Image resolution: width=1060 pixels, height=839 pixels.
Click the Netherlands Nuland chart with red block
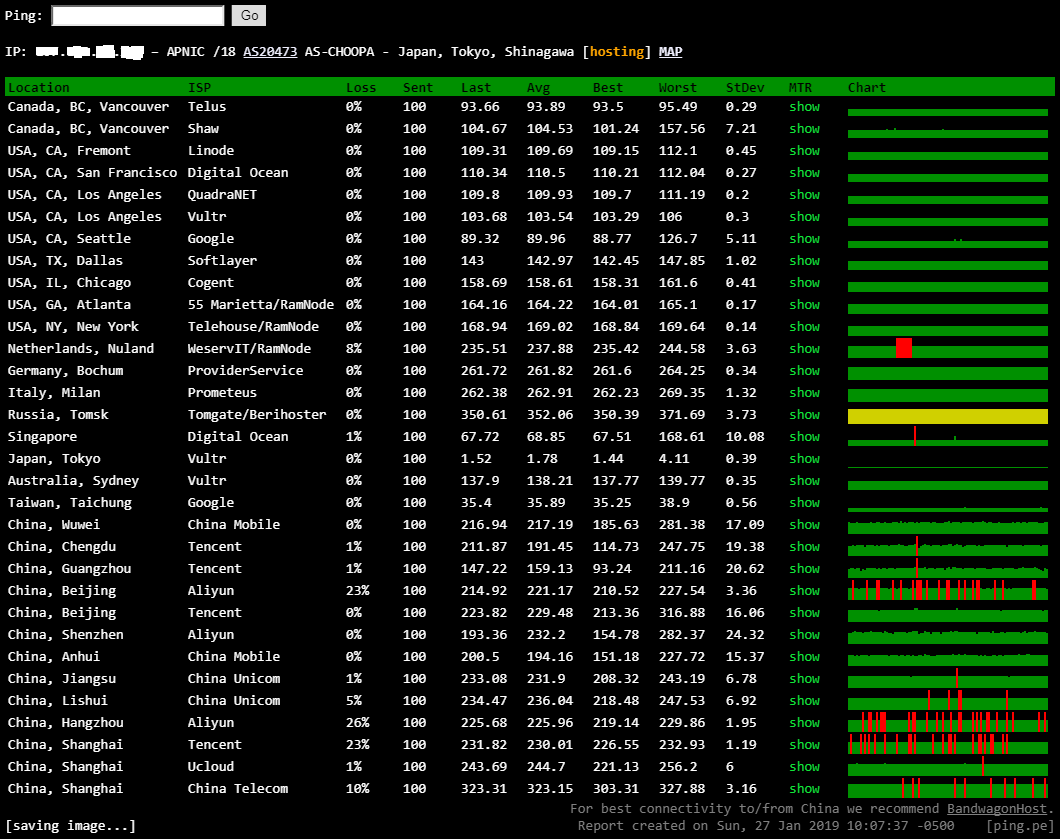948,348
